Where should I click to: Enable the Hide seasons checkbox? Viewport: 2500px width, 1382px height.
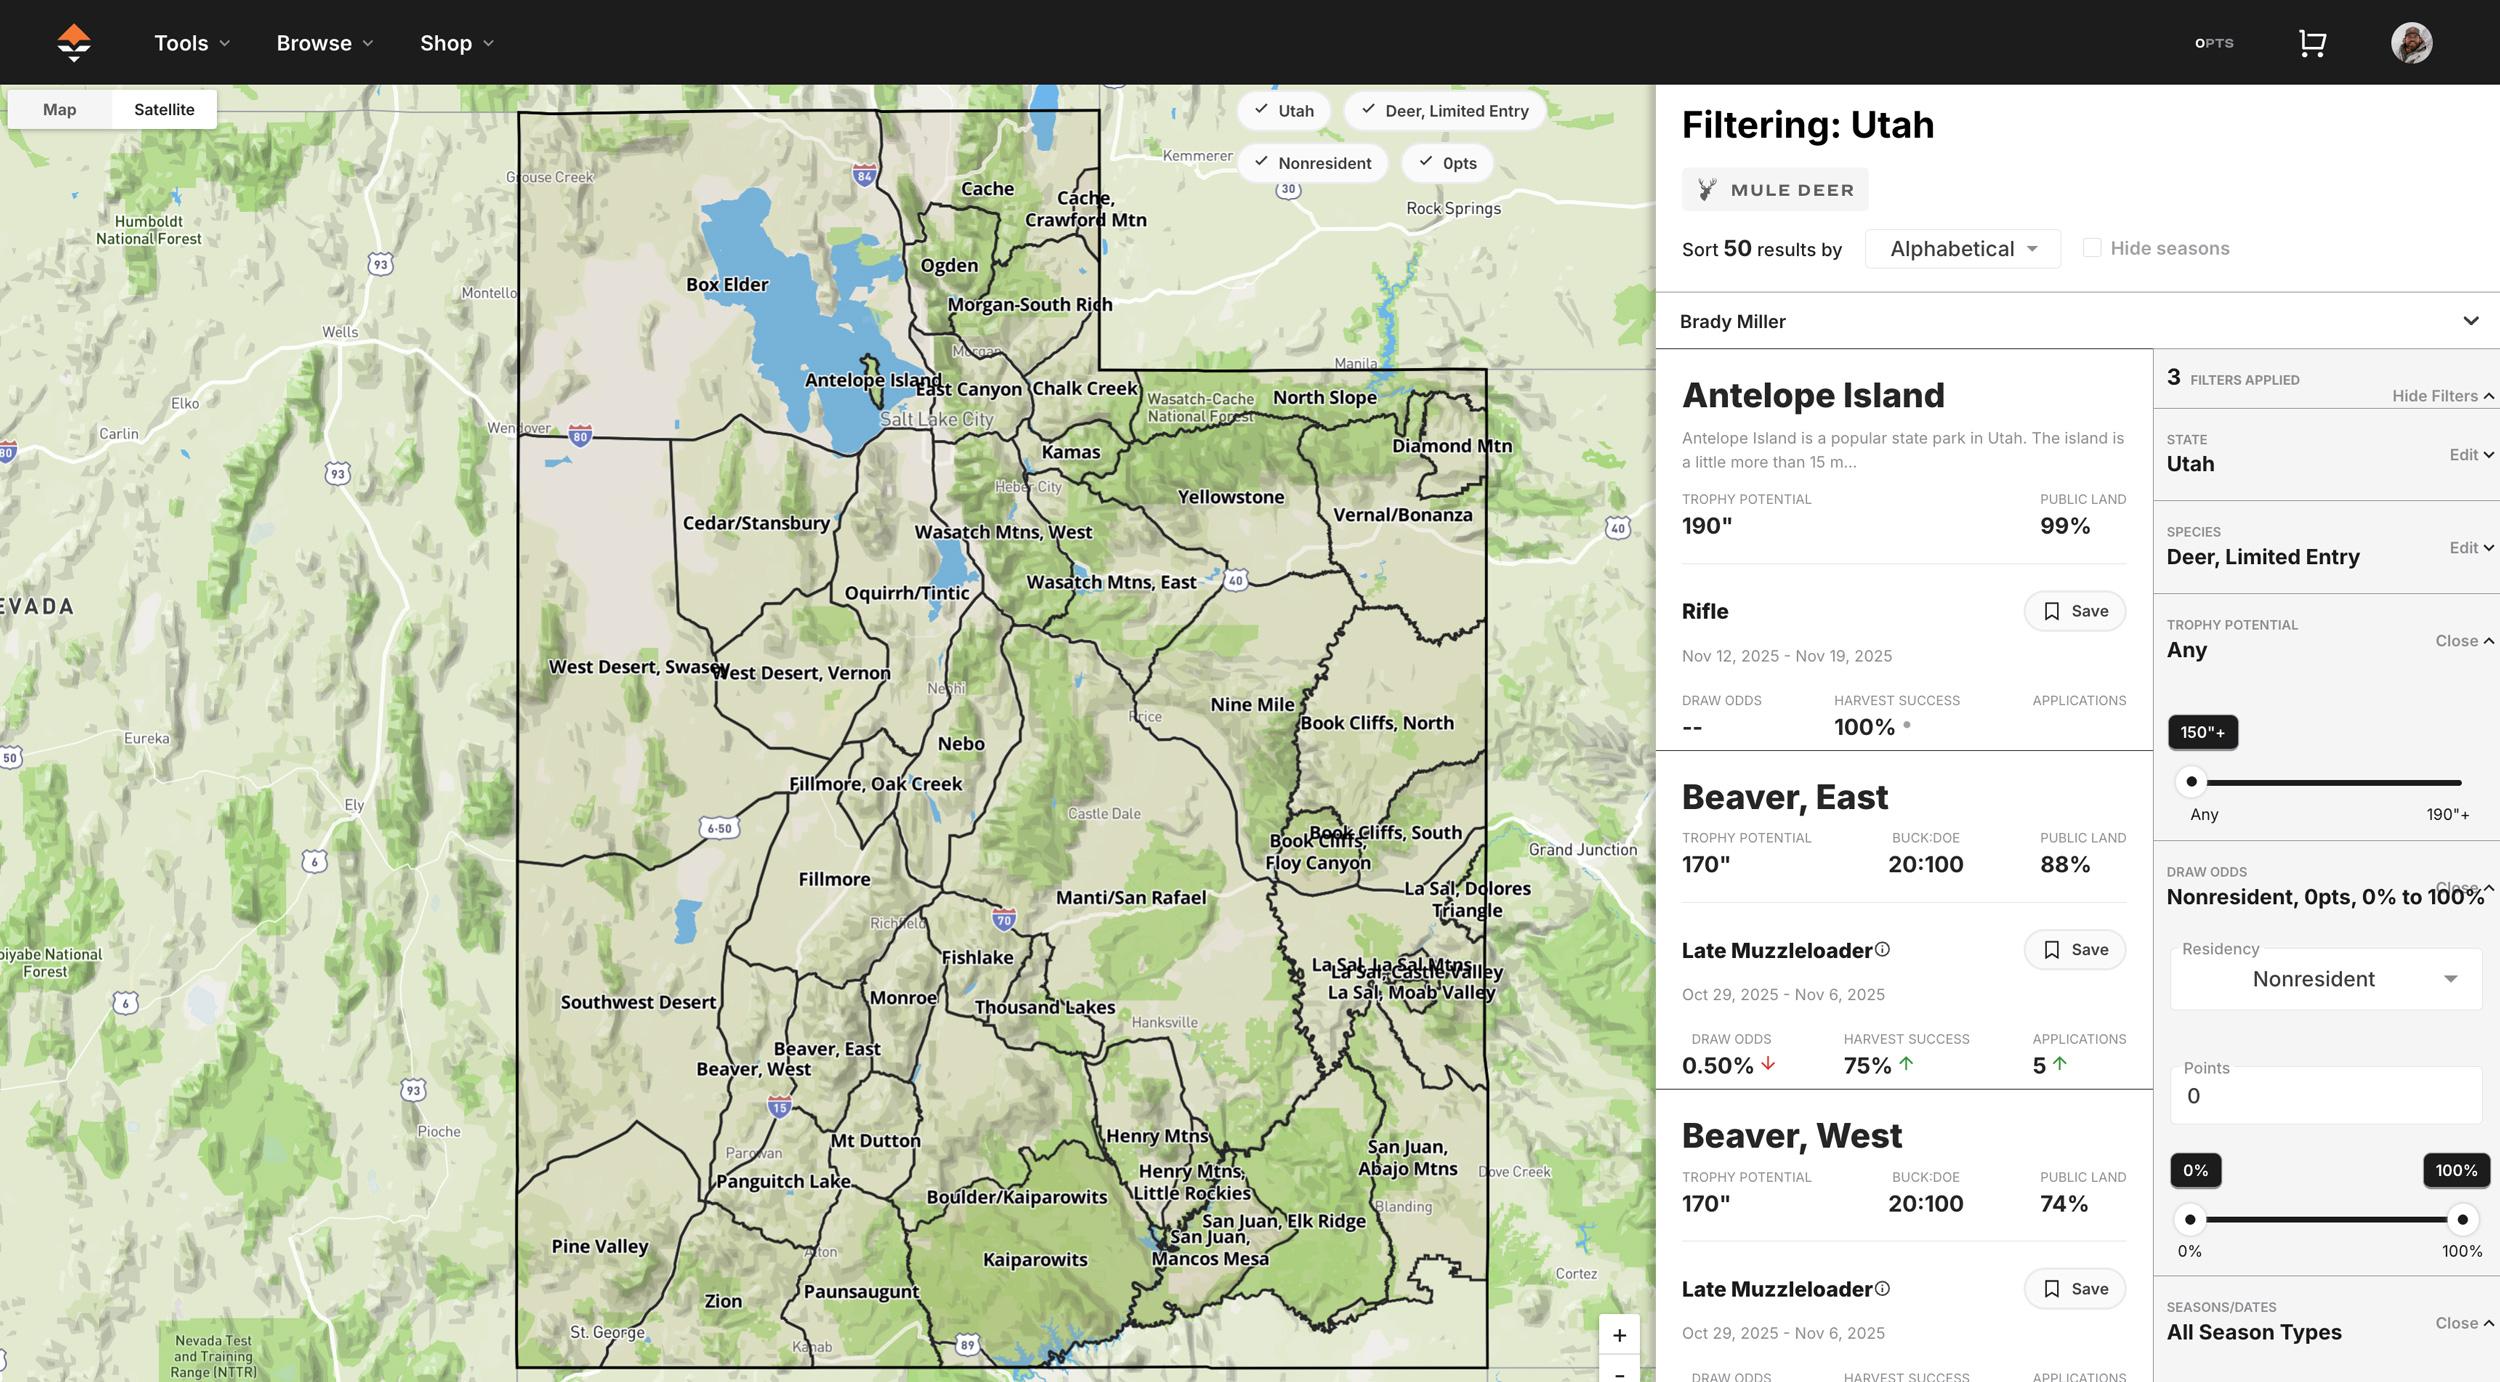coord(2092,247)
